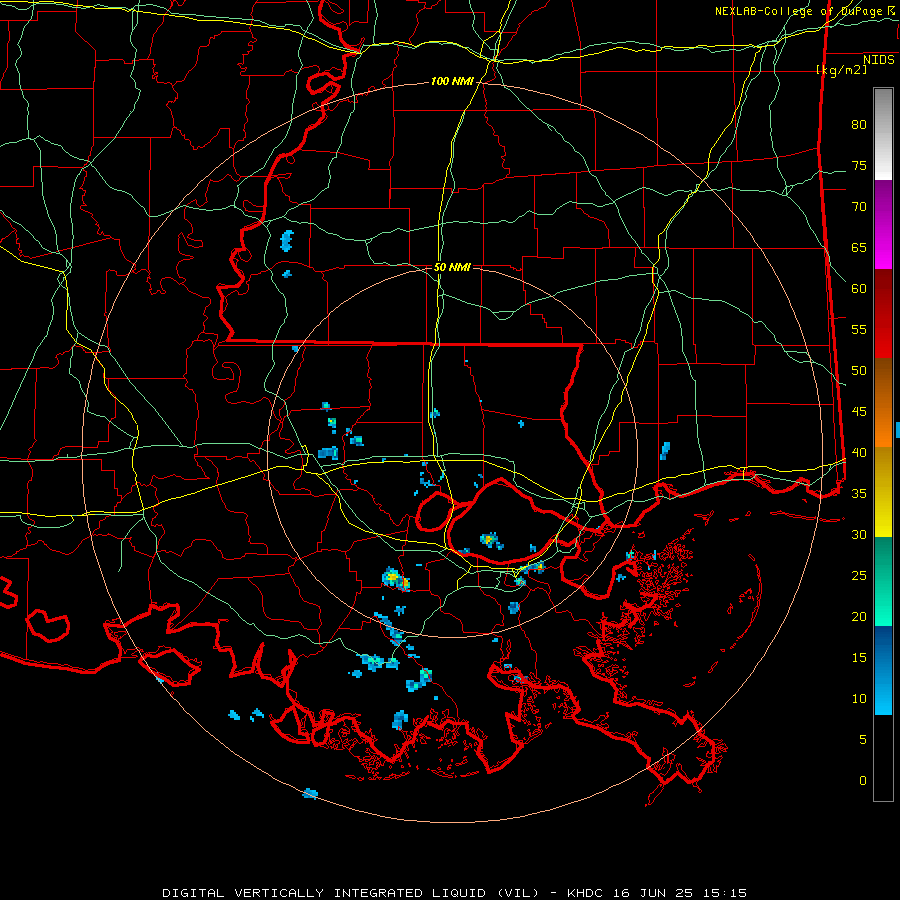Click the 40 value on the scale
The height and width of the screenshot is (900, 900).
(x=859, y=452)
